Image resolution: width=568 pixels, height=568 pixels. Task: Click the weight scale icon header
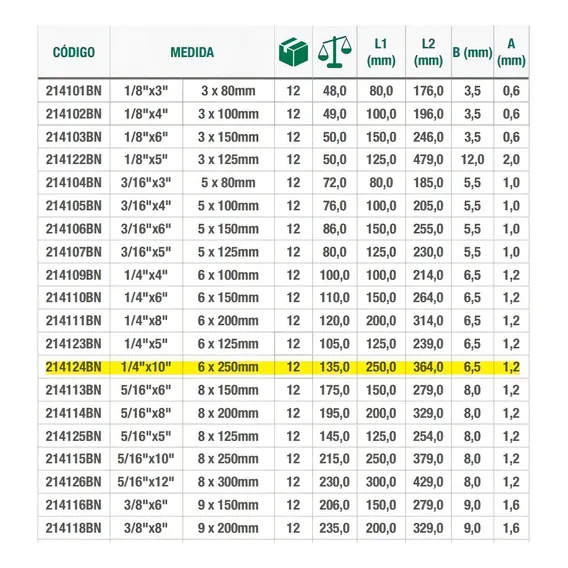pyautogui.click(x=335, y=52)
